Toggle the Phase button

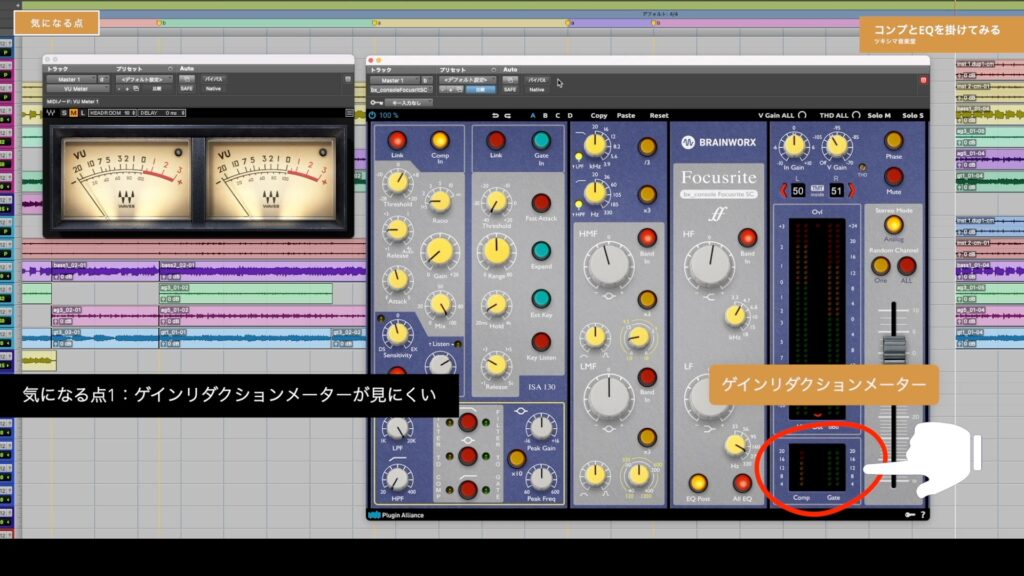pos(893,140)
